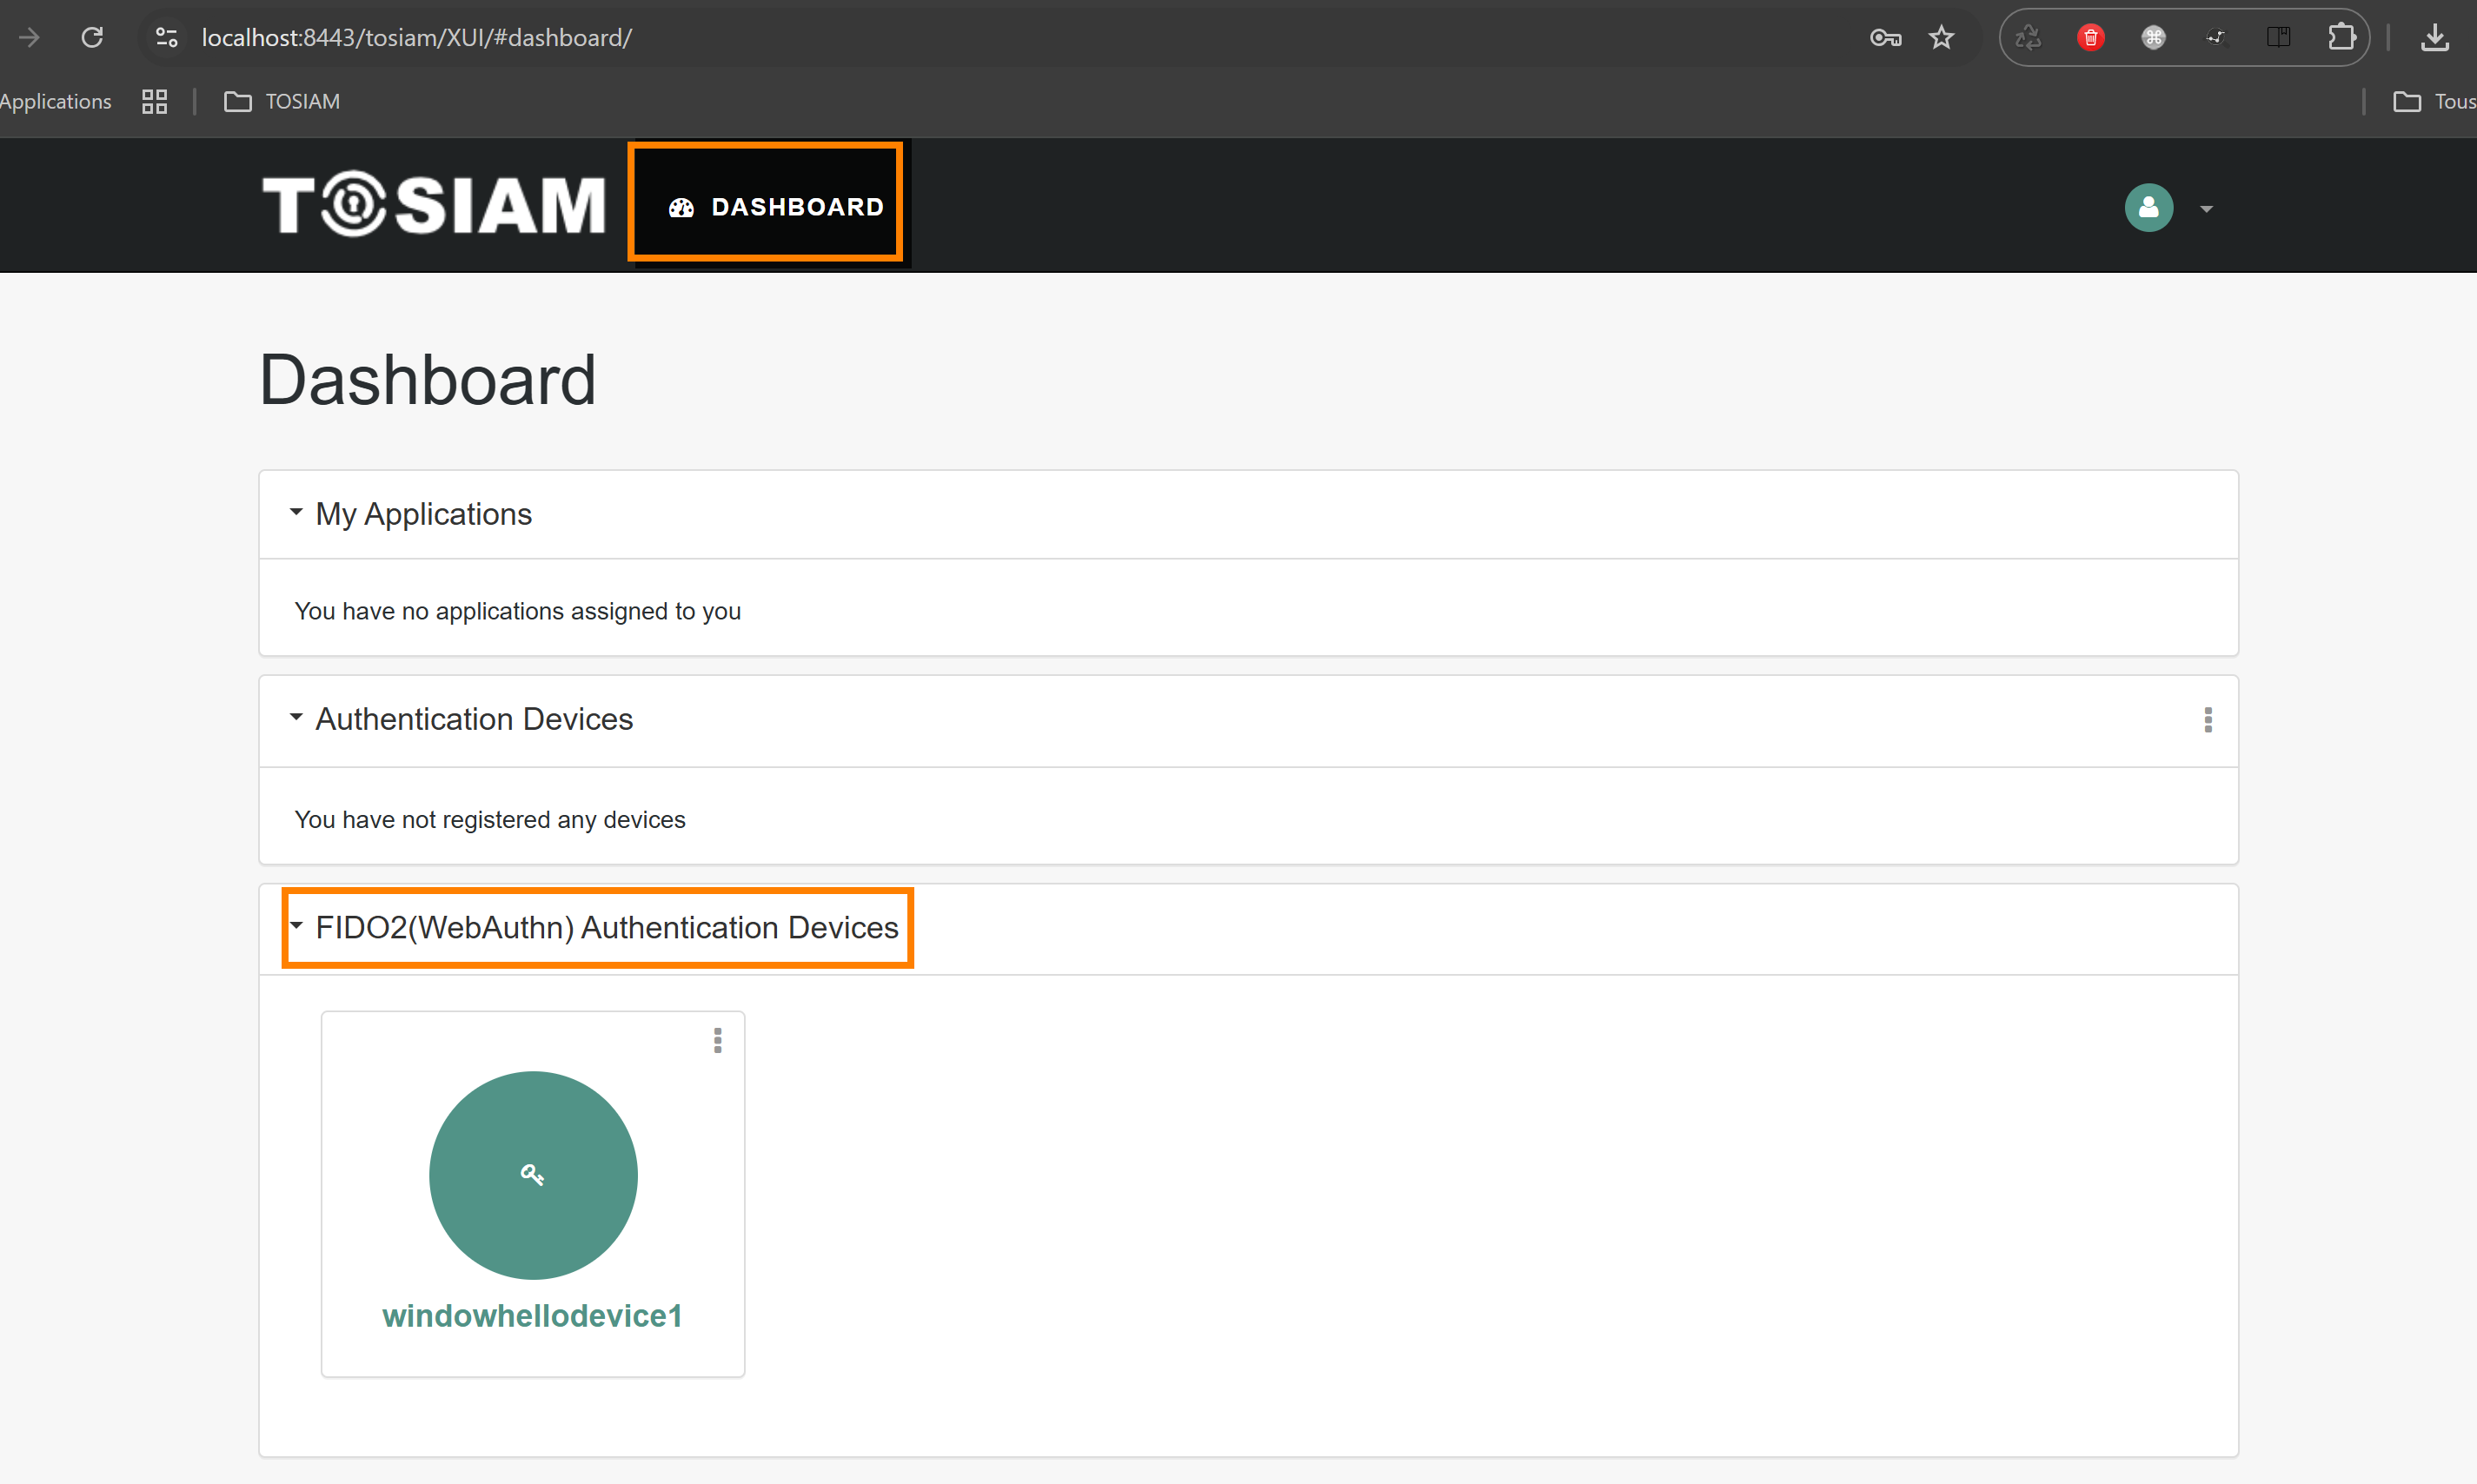Open the browser downloads icon

[2435, 37]
